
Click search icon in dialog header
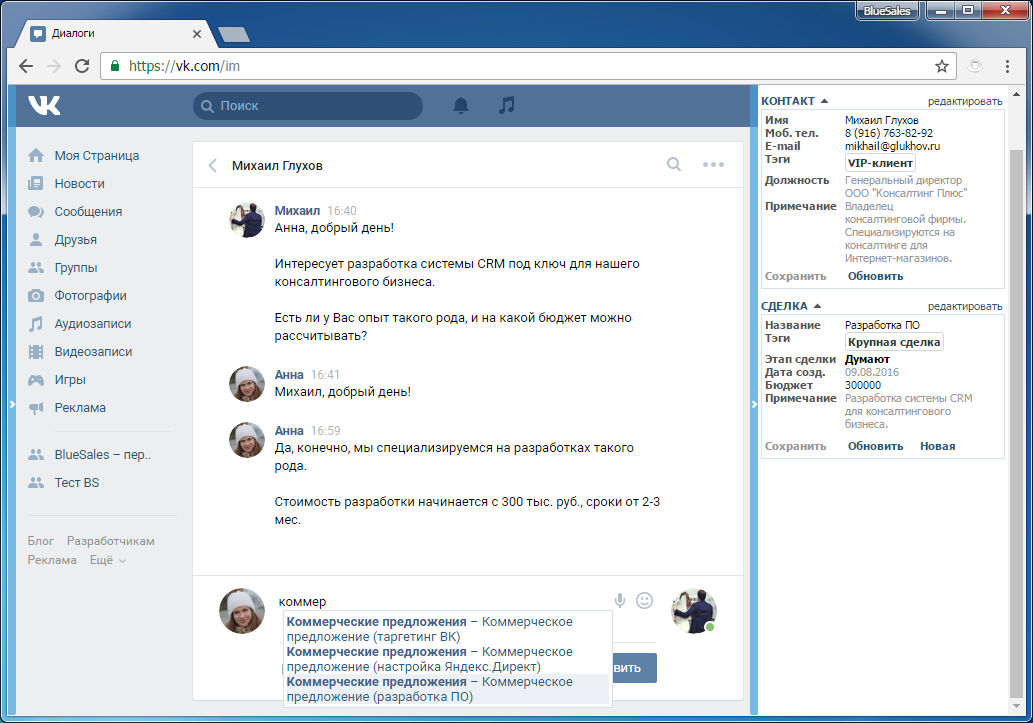tap(674, 165)
